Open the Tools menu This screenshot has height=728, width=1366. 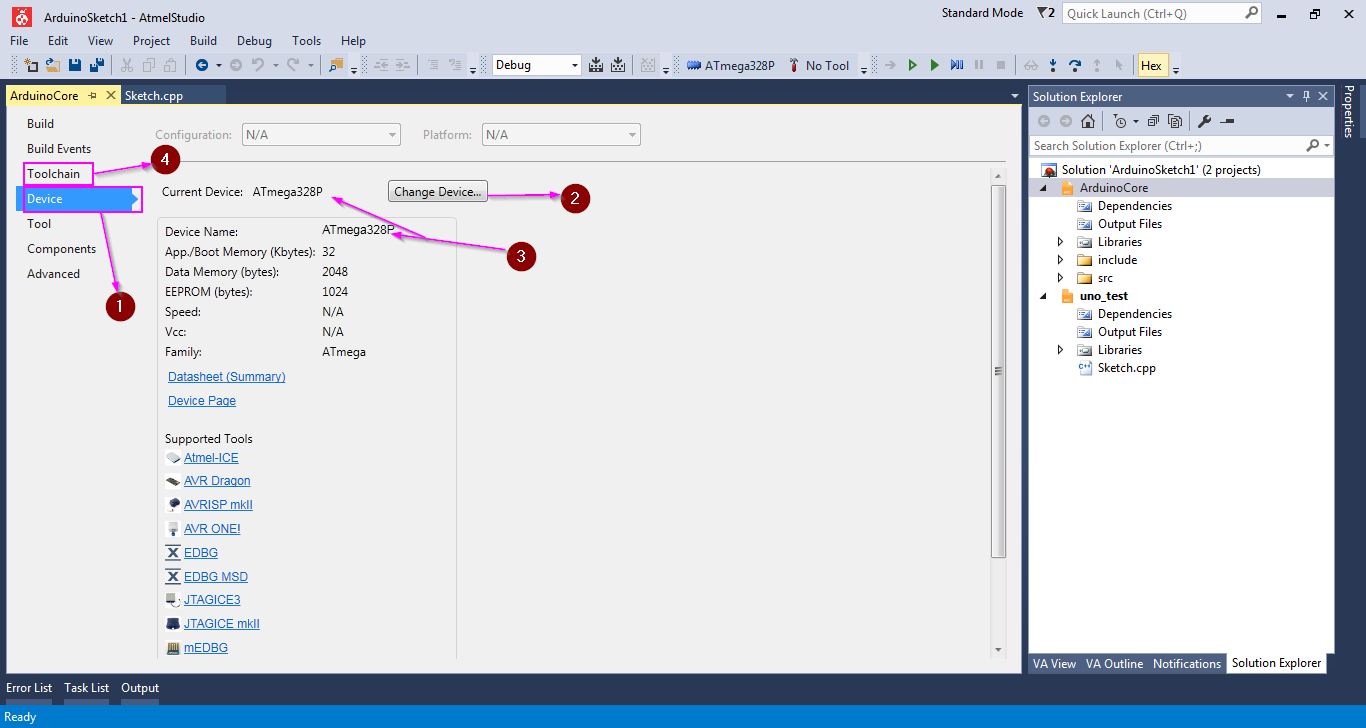[x=306, y=41]
